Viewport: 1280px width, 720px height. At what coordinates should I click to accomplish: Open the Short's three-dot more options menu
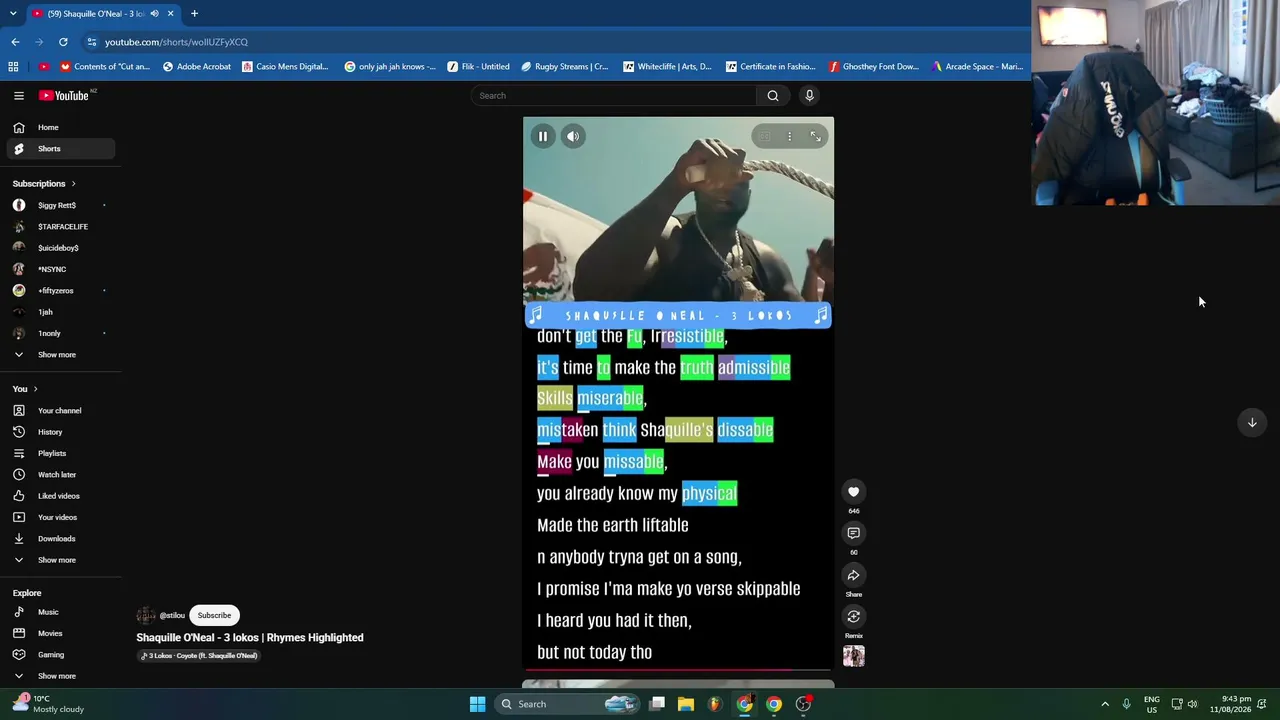tap(789, 136)
